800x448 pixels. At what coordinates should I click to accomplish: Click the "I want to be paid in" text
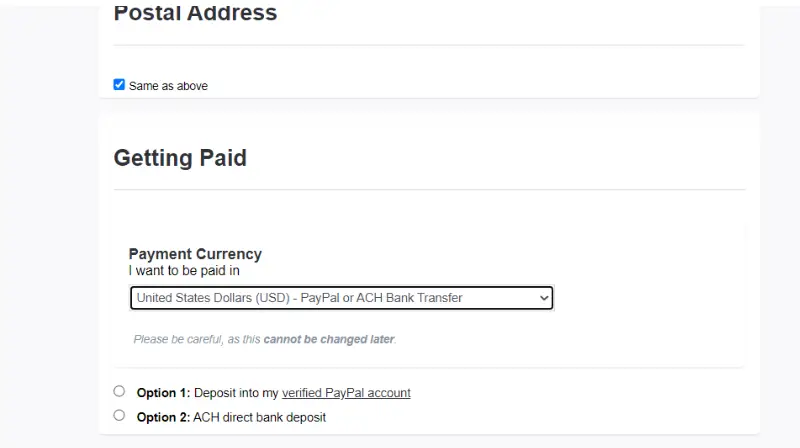tap(184, 270)
